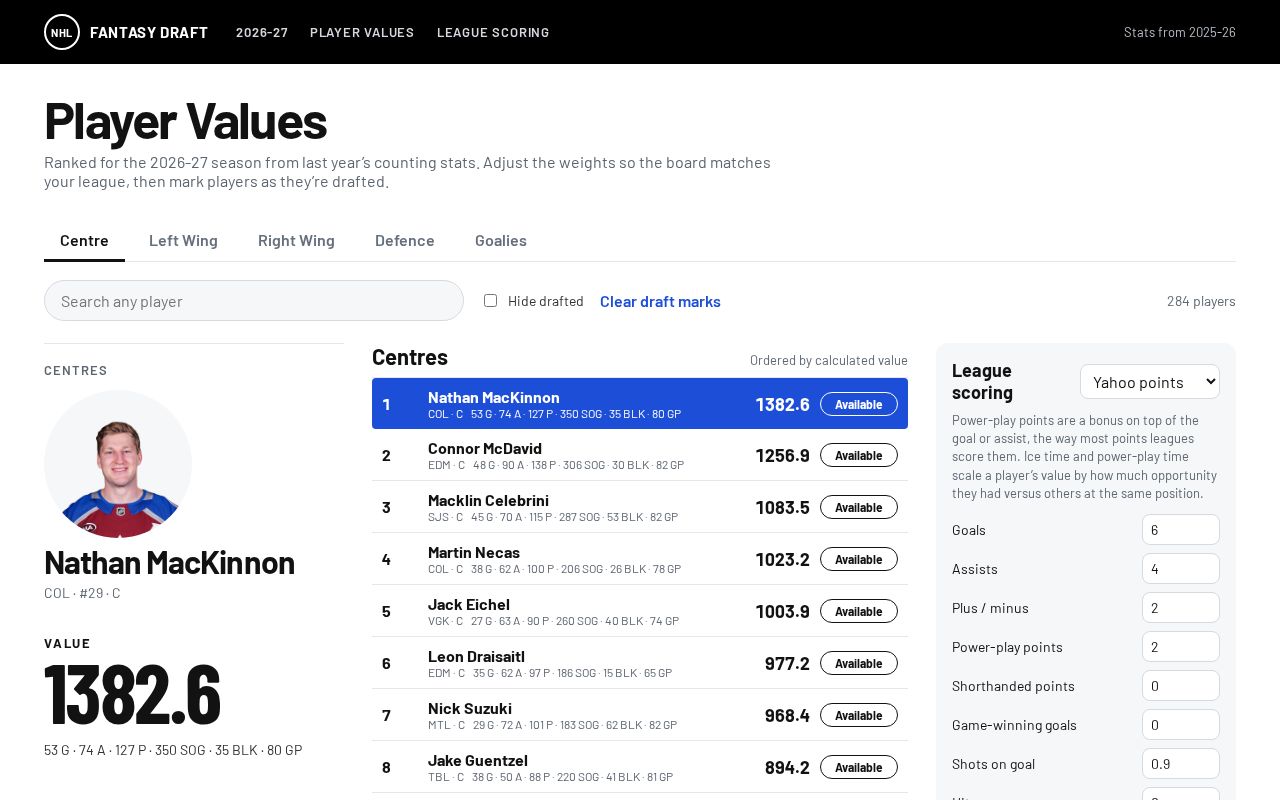The image size is (1280, 800).
Task: Select the Connor McDavid row
Action: (x=640, y=455)
